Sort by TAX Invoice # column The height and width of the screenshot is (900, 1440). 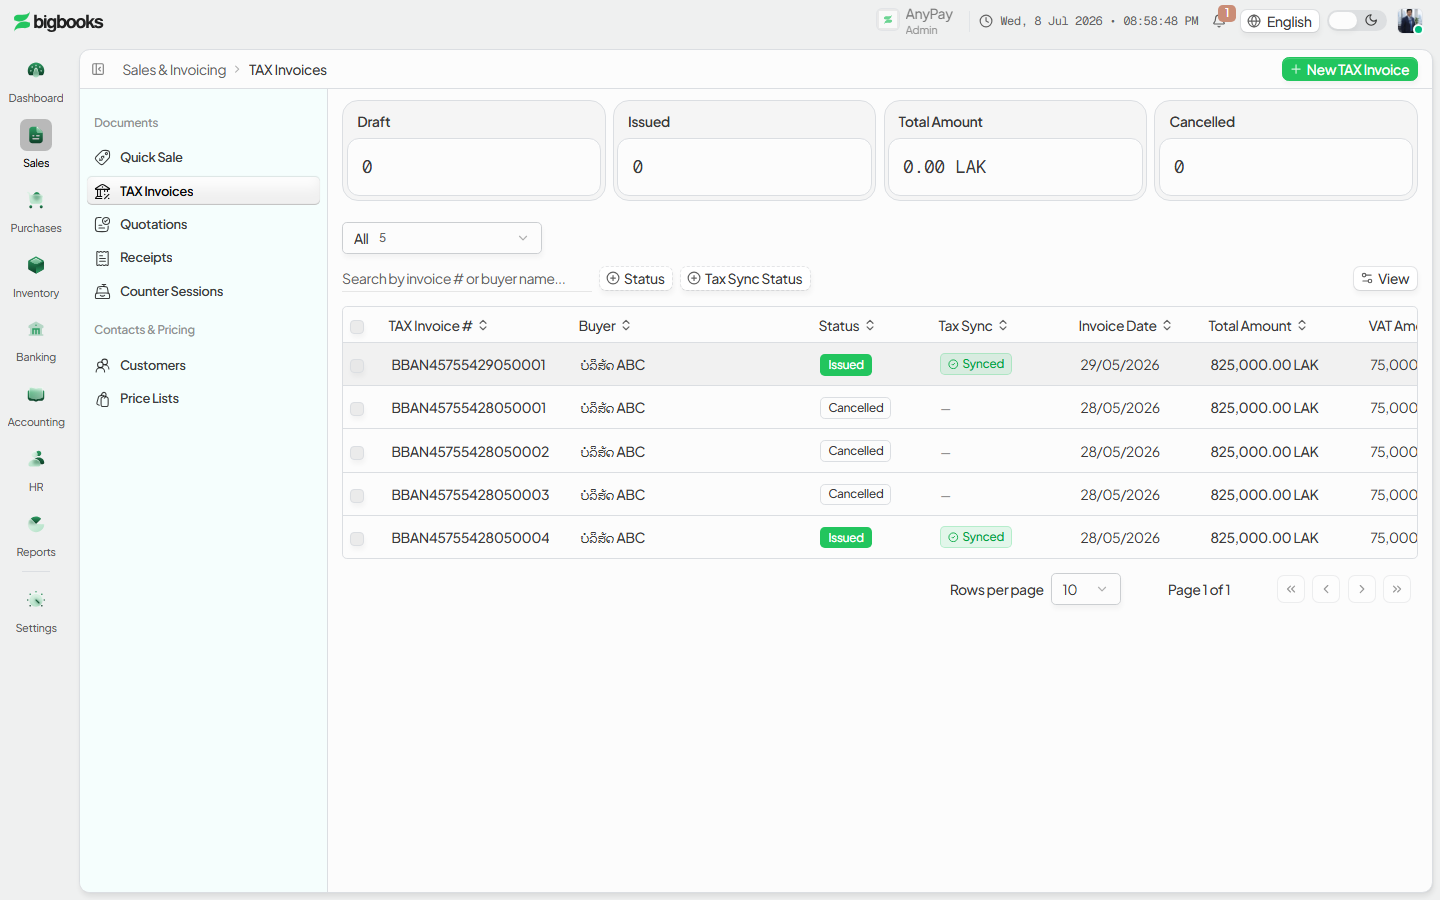click(x=438, y=326)
